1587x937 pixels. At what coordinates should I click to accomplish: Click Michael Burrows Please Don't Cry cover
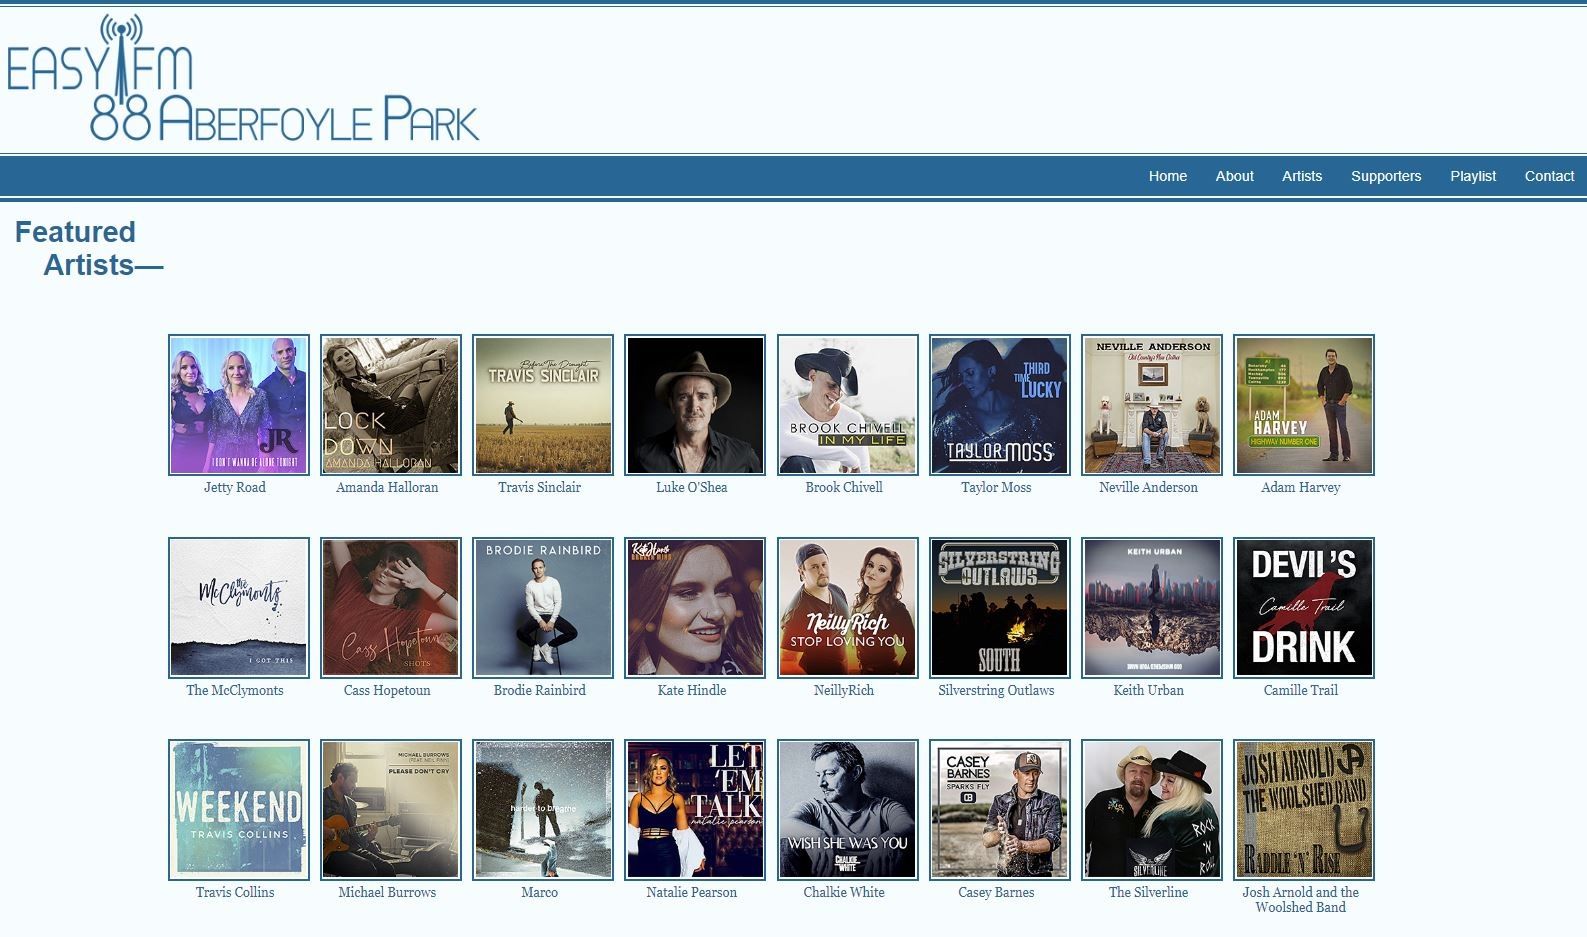pyautogui.click(x=391, y=810)
